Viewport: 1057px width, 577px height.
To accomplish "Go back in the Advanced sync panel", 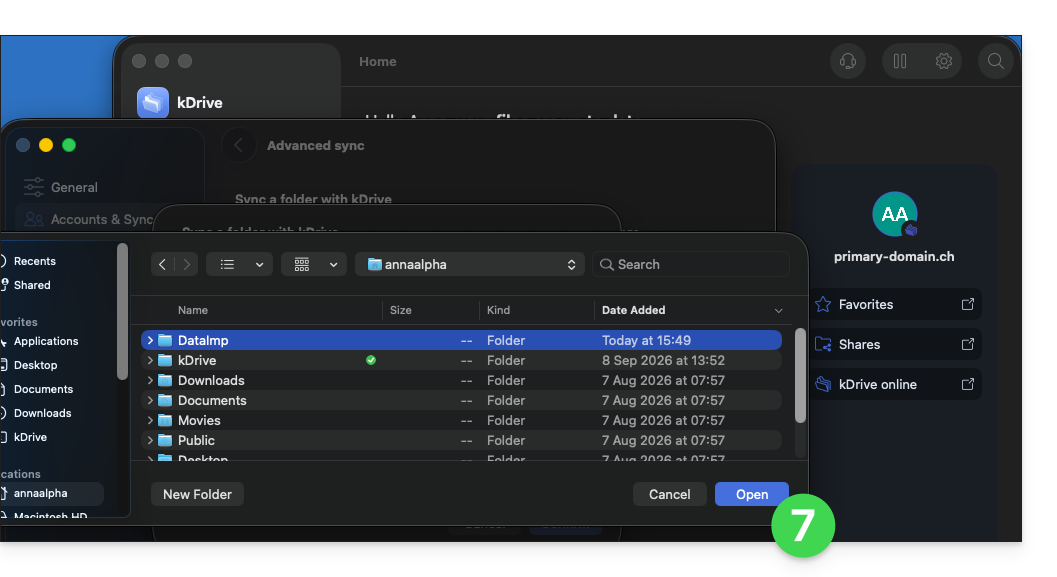I will point(239,145).
